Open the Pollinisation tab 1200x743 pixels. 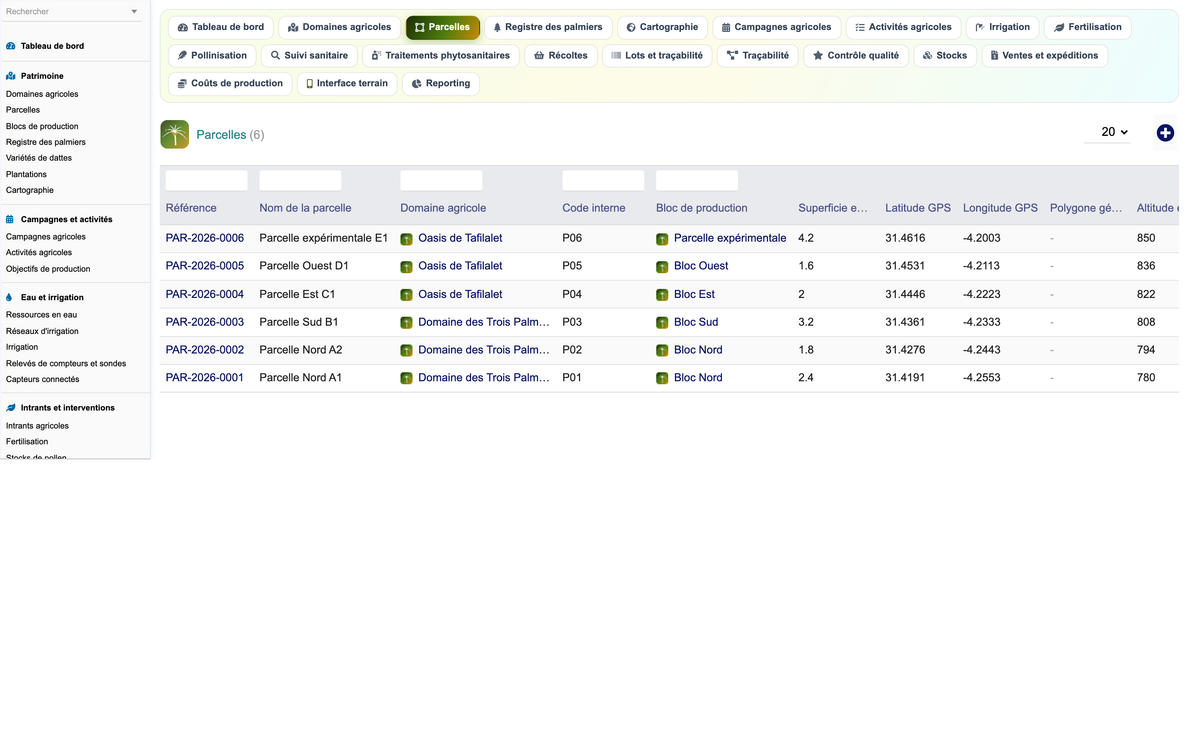212,55
